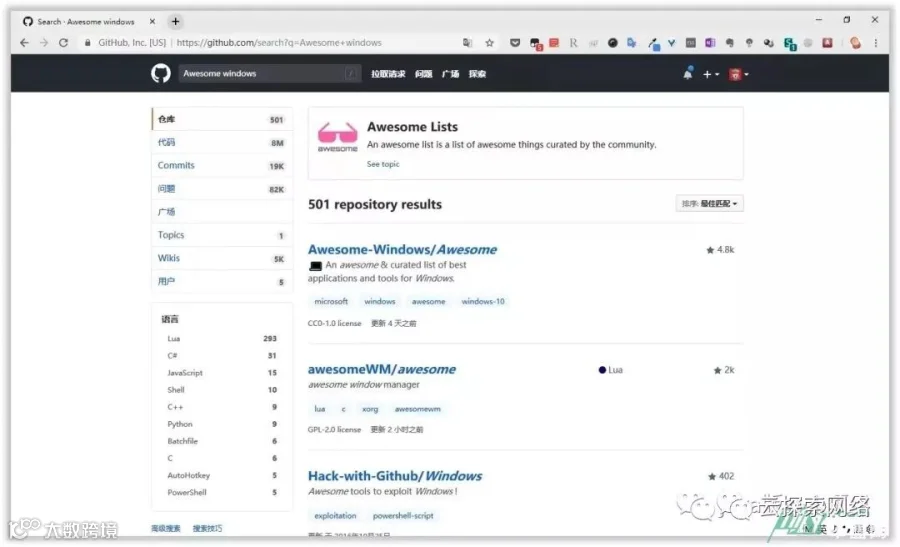Open awesomeWM/awesome repository
This screenshot has height=547, width=900.
click(x=382, y=370)
